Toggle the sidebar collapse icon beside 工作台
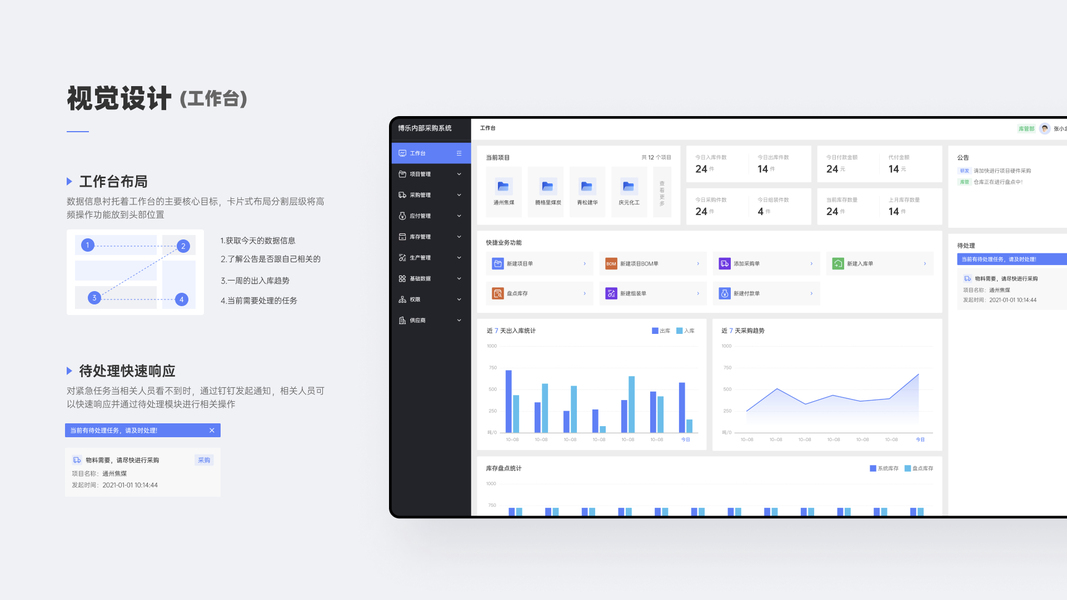 [x=459, y=153]
